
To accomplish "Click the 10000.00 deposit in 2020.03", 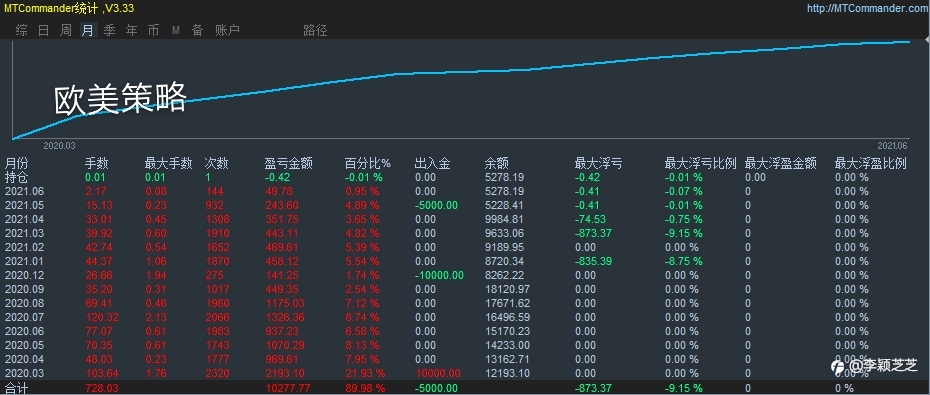I will (437, 373).
